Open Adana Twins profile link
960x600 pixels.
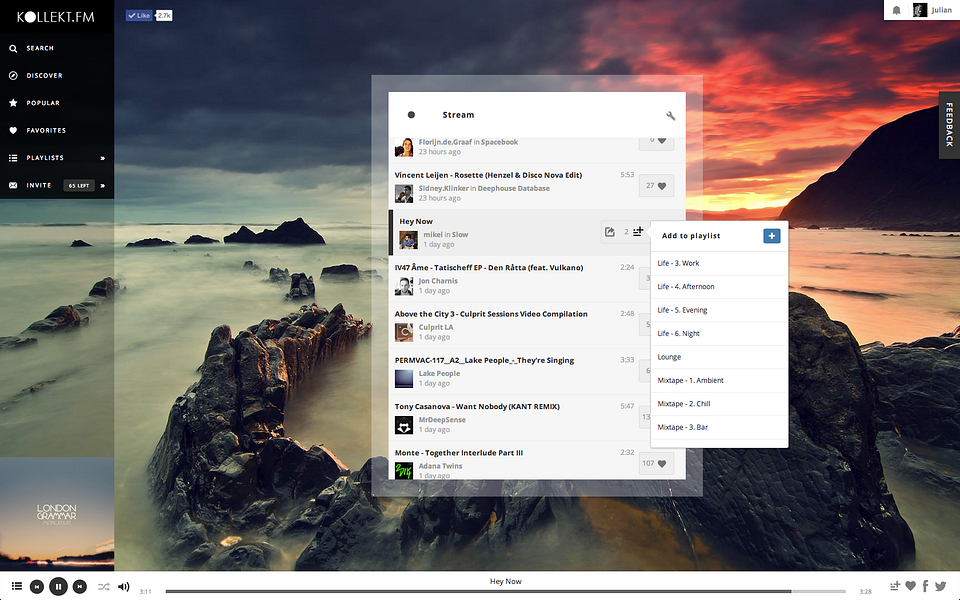440,466
